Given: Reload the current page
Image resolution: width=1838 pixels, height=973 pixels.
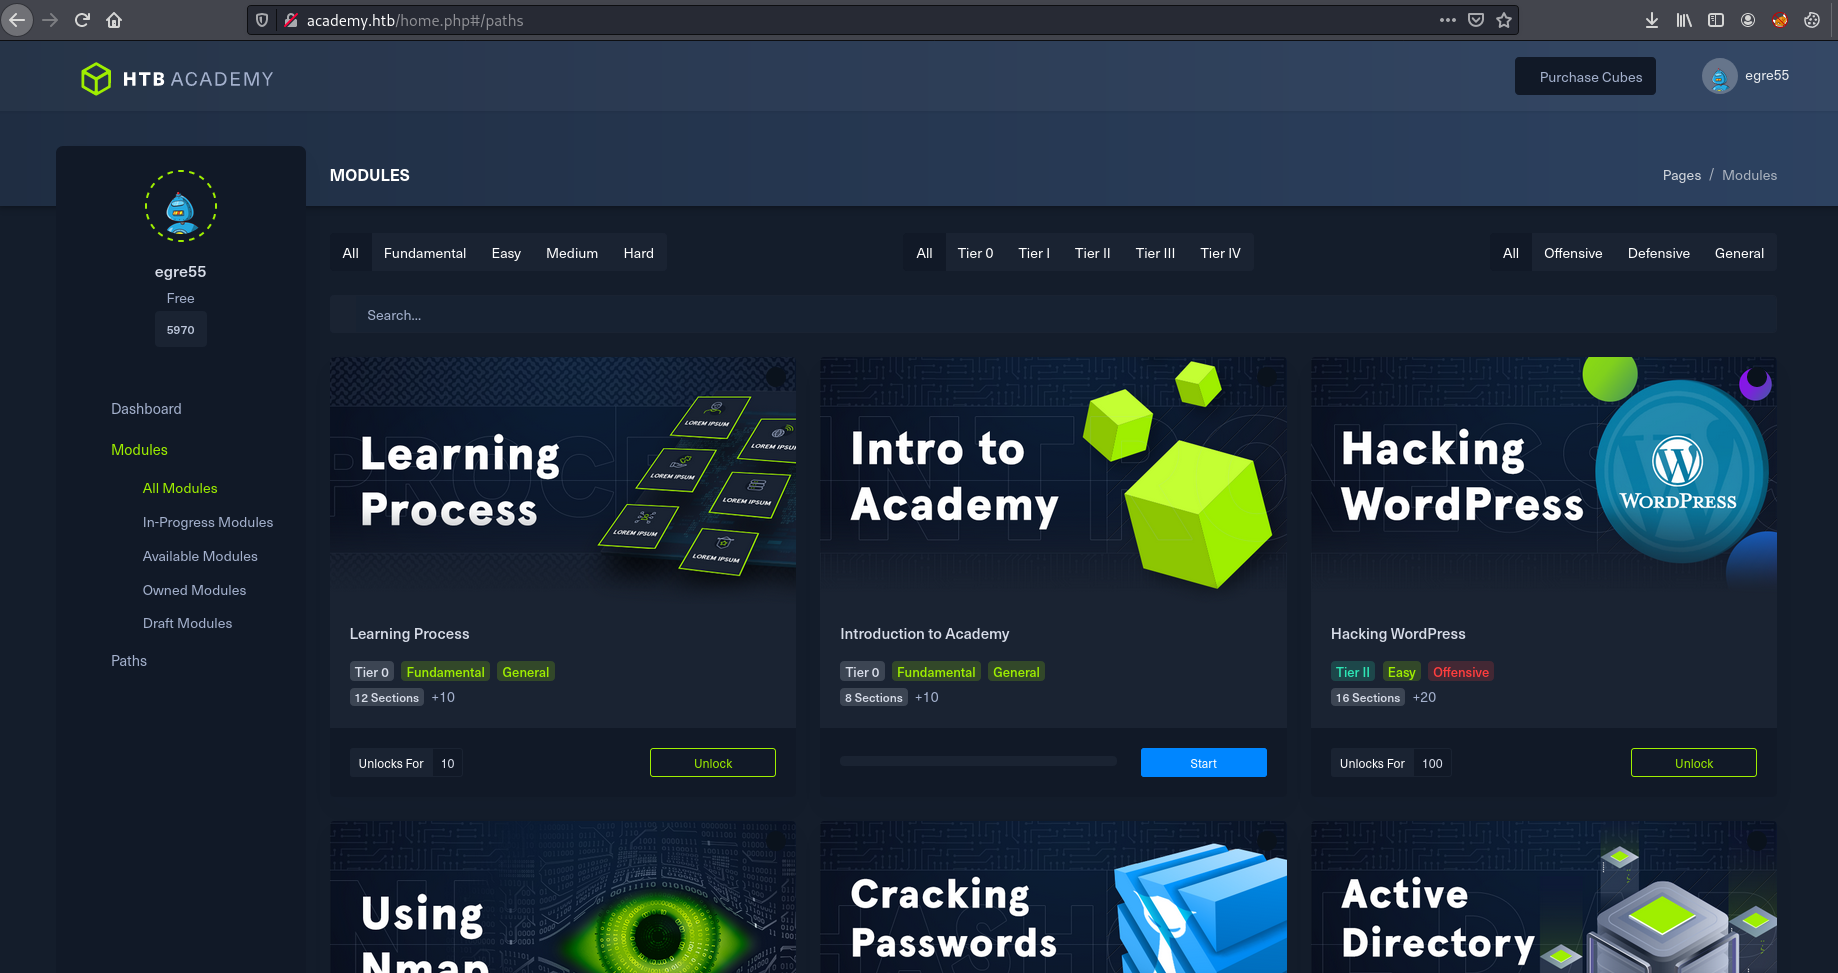Looking at the screenshot, I should point(82,20).
